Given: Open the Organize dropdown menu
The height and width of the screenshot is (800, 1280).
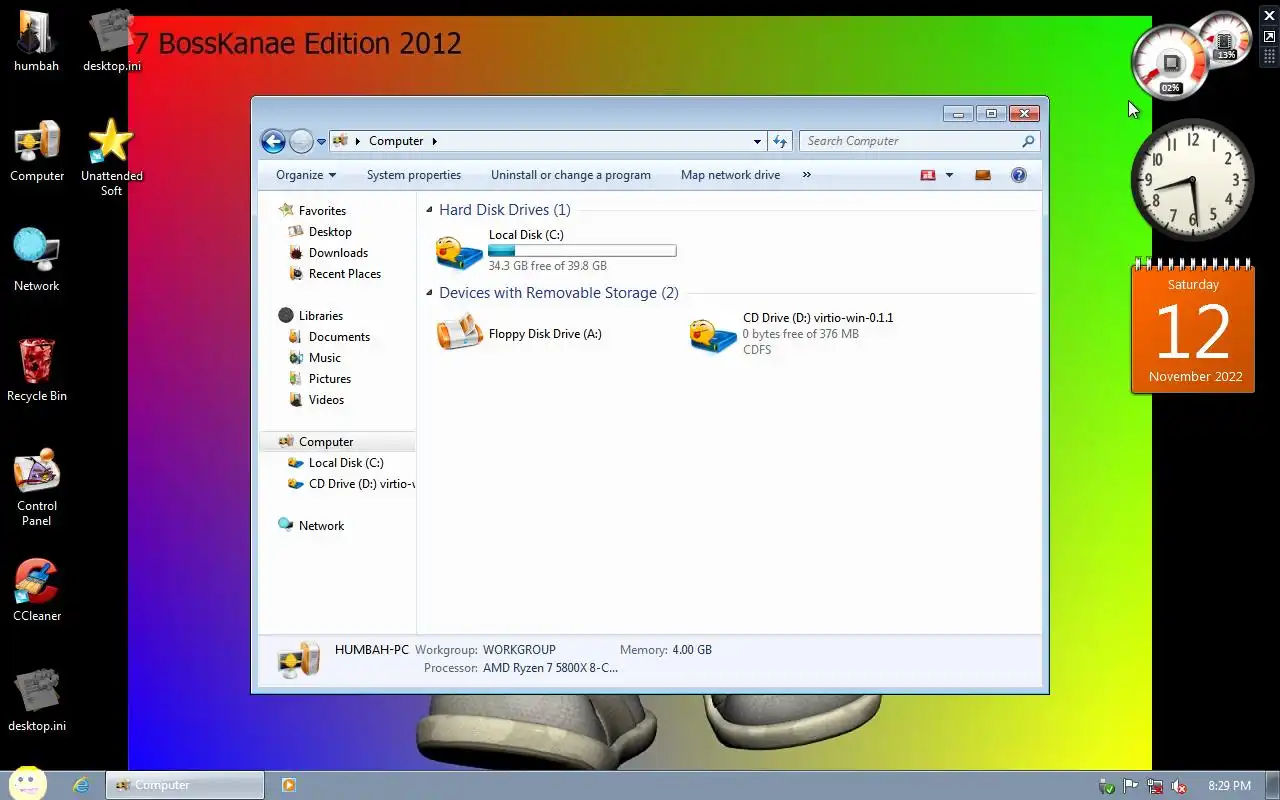Looking at the screenshot, I should pyautogui.click(x=306, y=175).
